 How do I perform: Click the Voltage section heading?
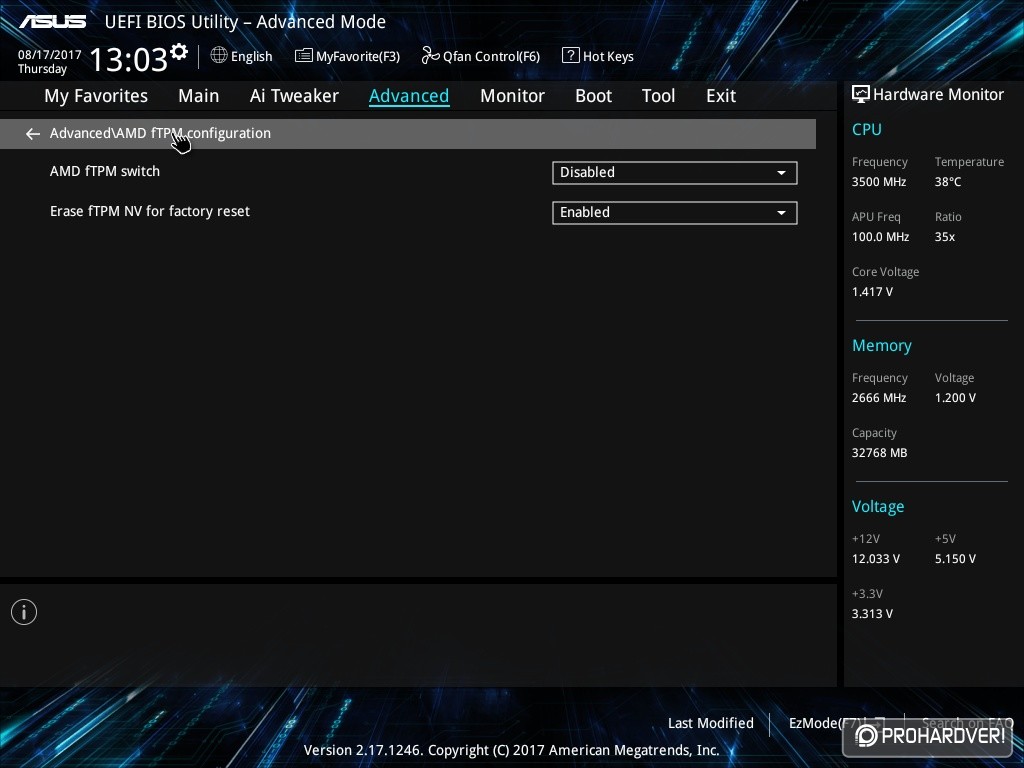point(878,506)
